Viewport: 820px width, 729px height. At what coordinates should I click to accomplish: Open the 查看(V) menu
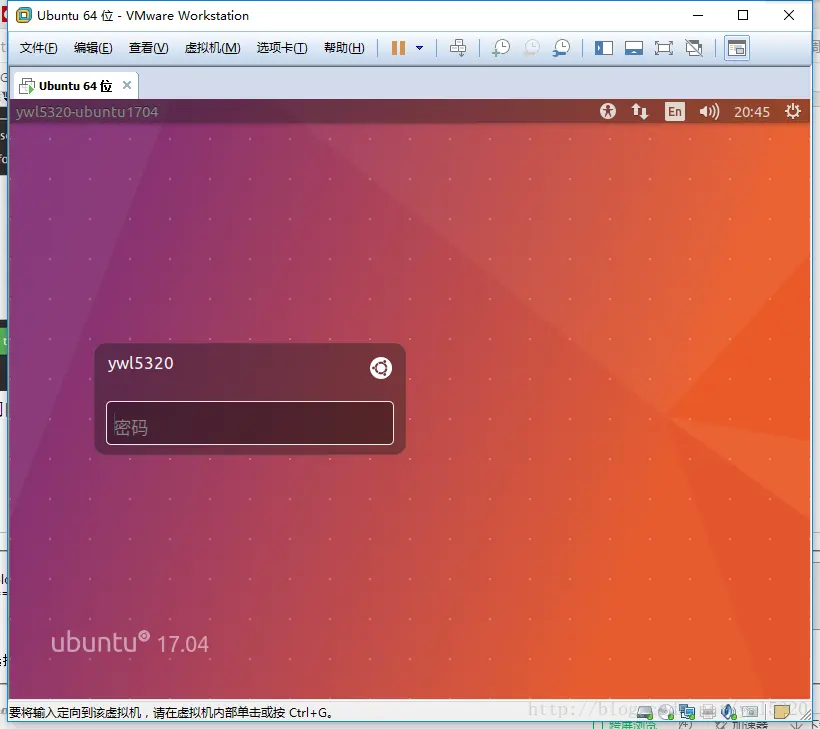point(149,48)
